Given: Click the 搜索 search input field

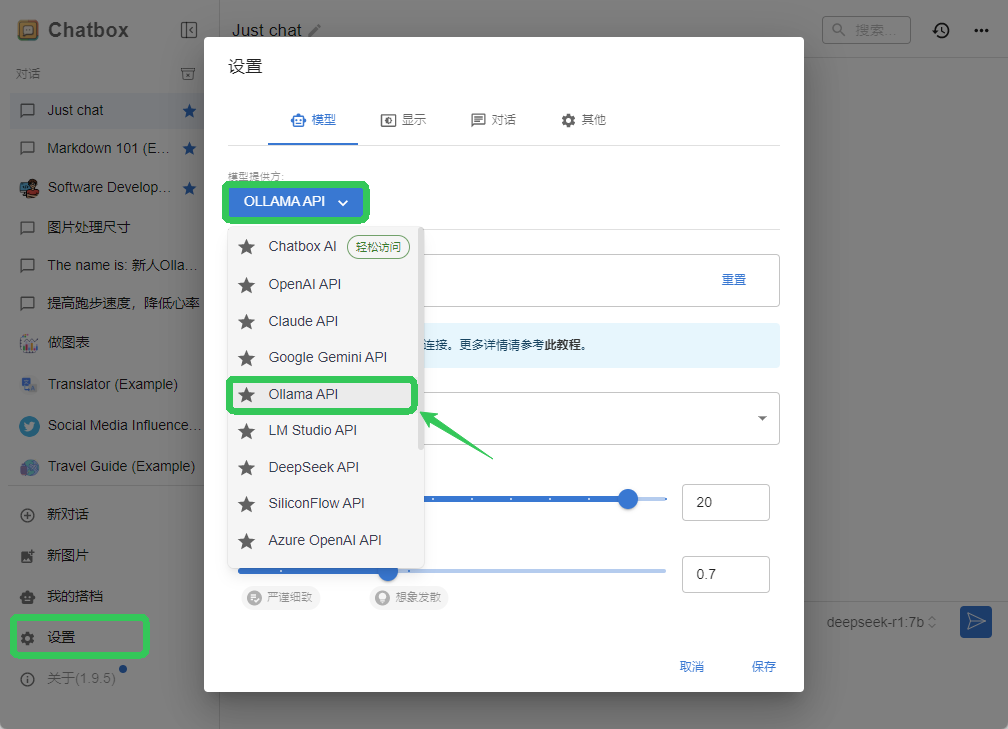Looking at the screenshot, I should [x=867, y=30].
